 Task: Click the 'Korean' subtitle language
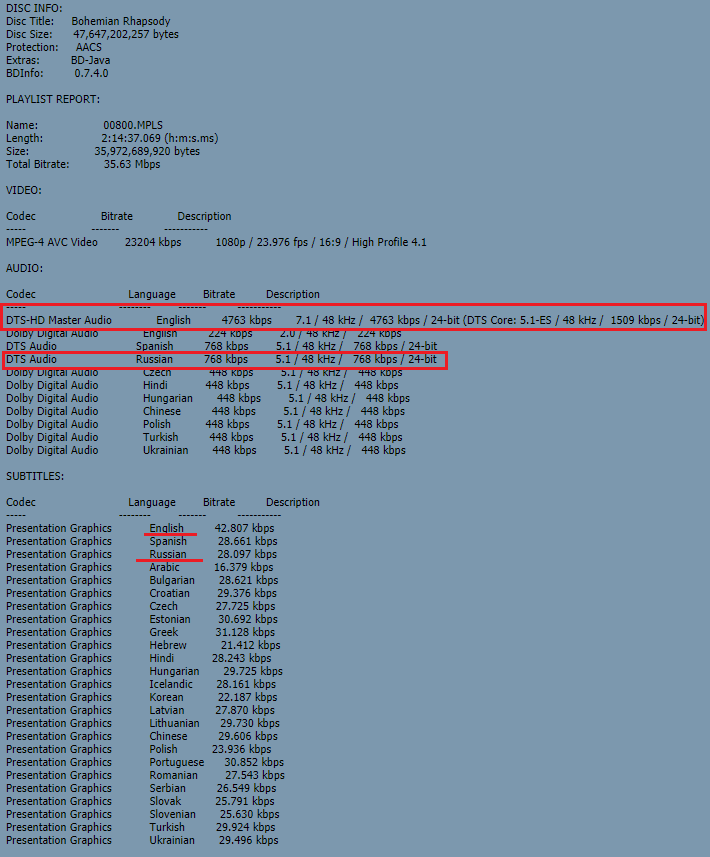(x=166, y=697)
